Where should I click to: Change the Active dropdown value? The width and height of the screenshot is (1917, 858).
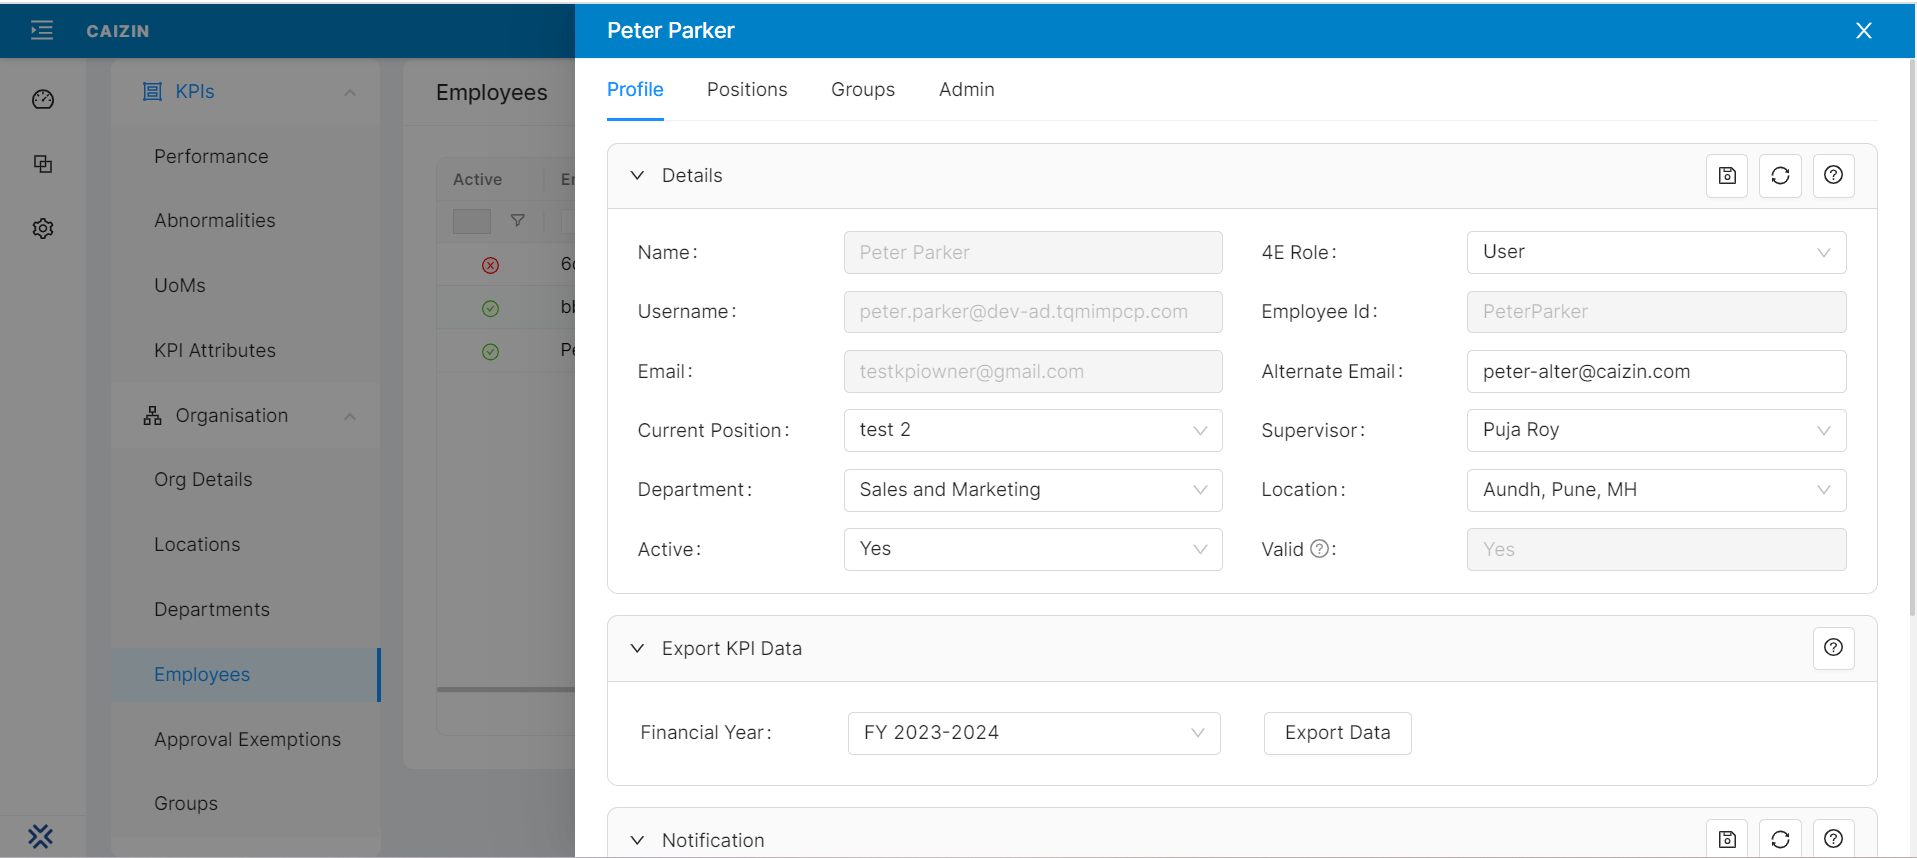(1032, 549)
